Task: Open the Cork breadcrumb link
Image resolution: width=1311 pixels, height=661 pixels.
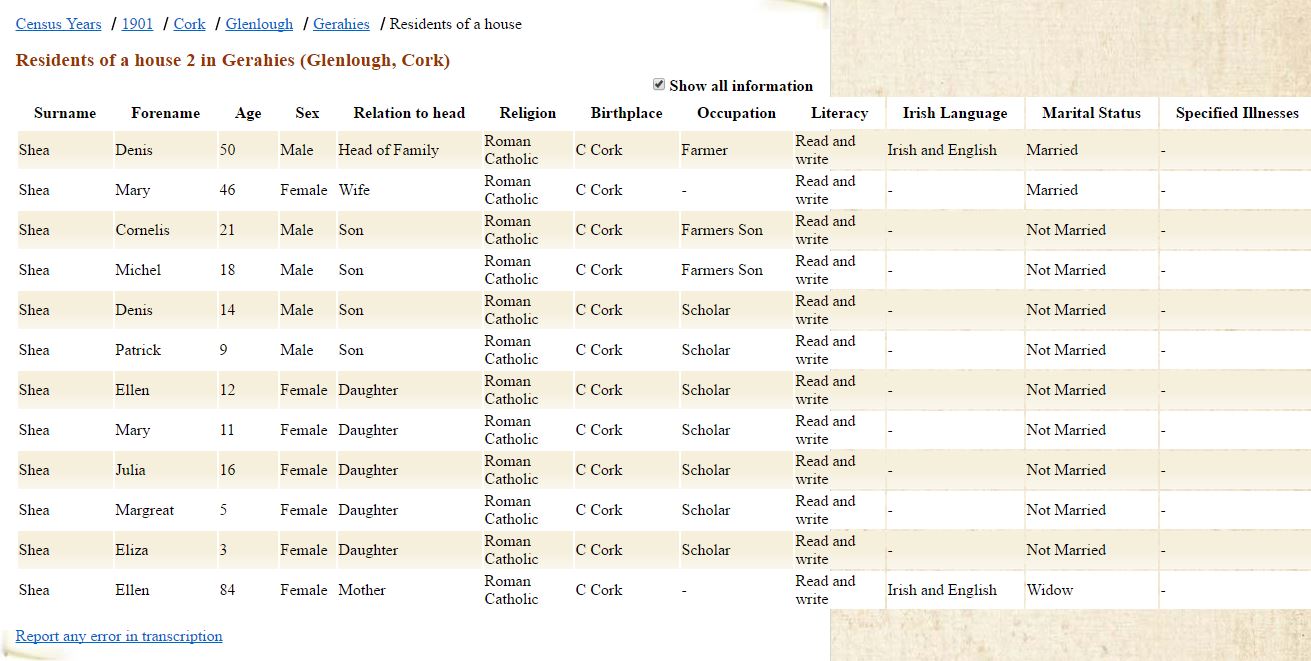Action: coord(189,24)
